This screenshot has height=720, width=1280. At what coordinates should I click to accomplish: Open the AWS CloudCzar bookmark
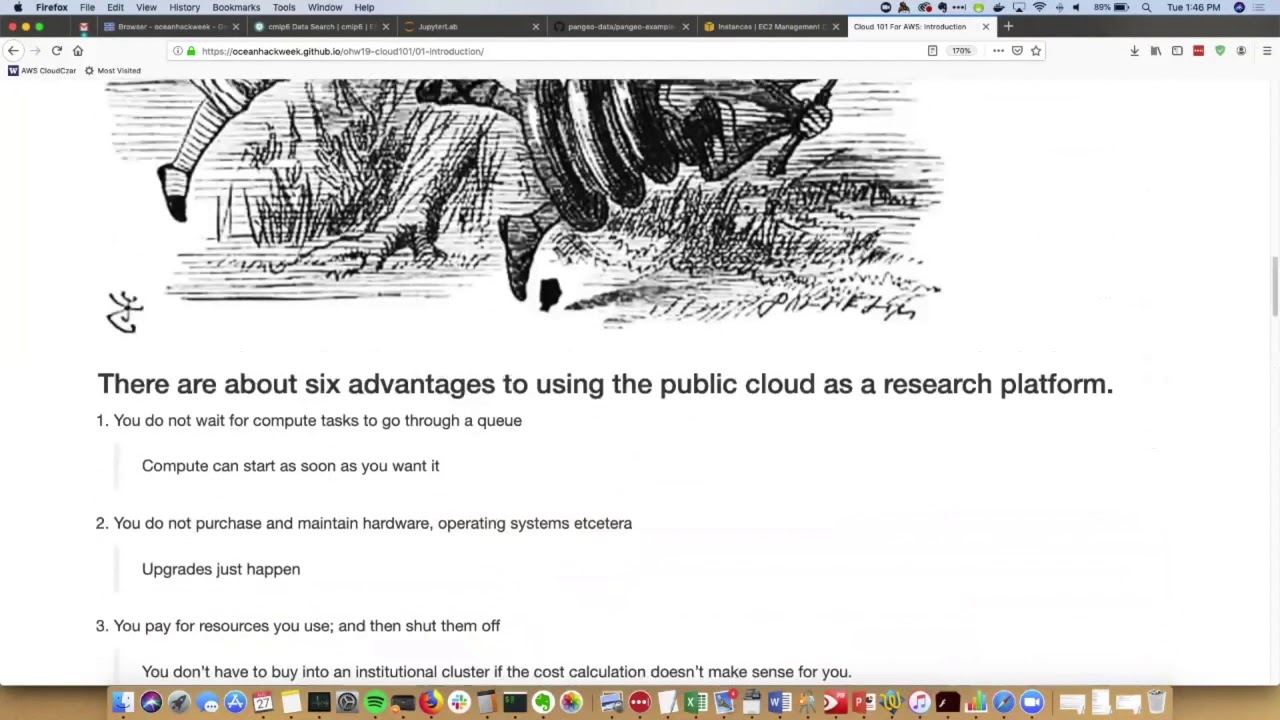pos(42,71)
